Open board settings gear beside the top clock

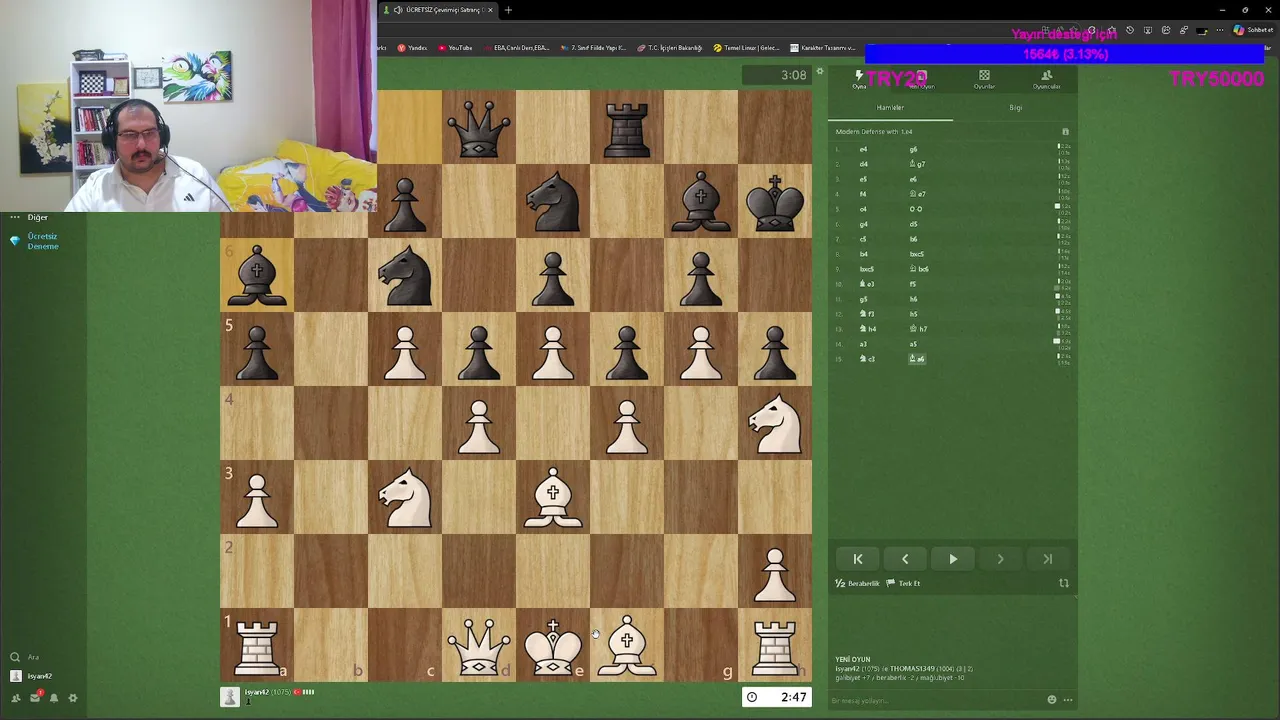click(x=820, y=72)
